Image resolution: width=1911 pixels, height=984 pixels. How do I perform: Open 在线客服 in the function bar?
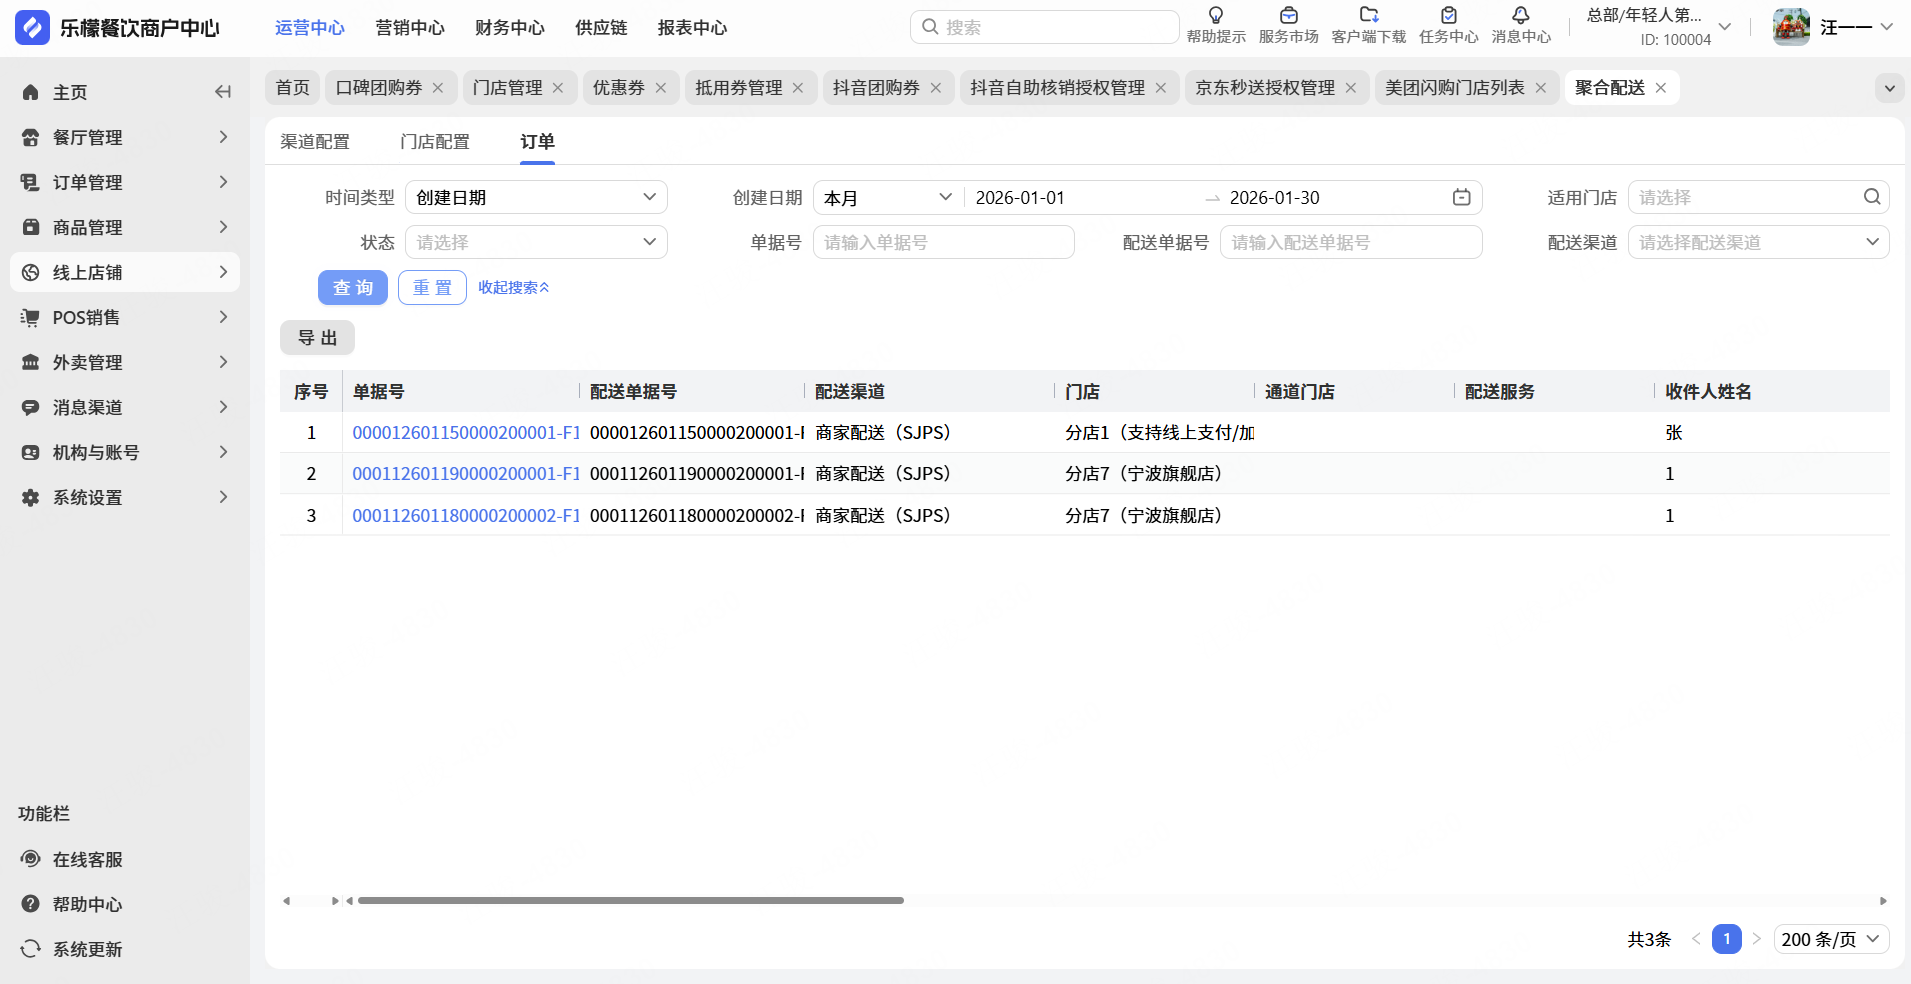pyautogui.click(x=87, y=860)
